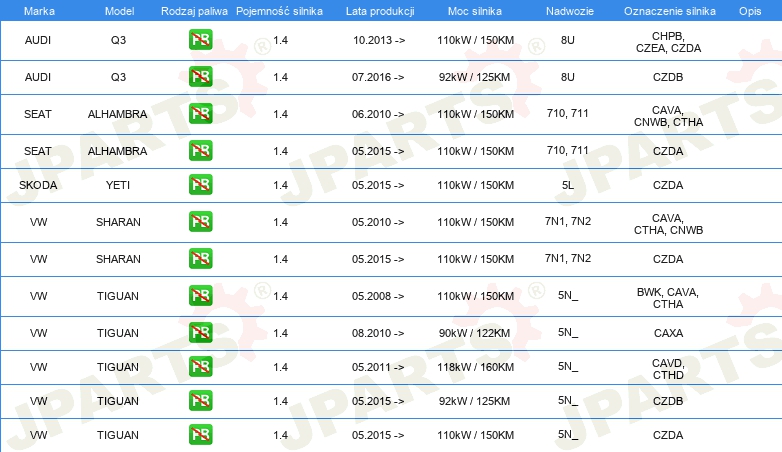Select "7N1, 7N2" in the SHARAN 05.2010 row

(568, 221)
